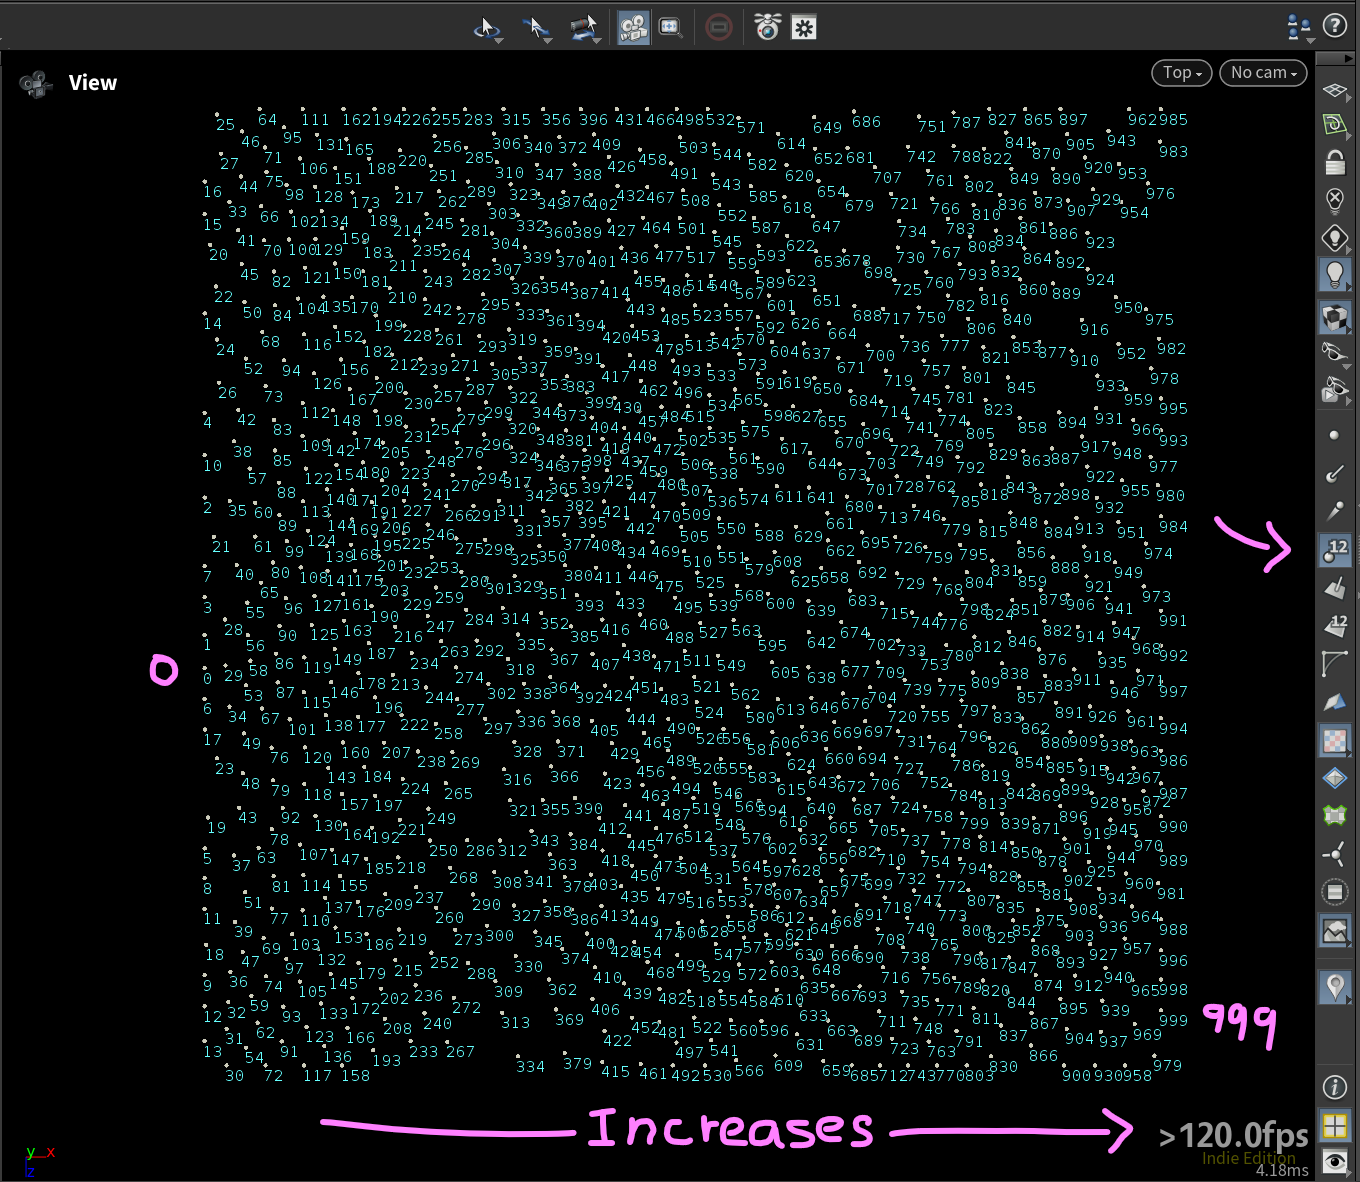1360x1182 pixels.
Task: Select the camera view tool
Action: [632, 27]
